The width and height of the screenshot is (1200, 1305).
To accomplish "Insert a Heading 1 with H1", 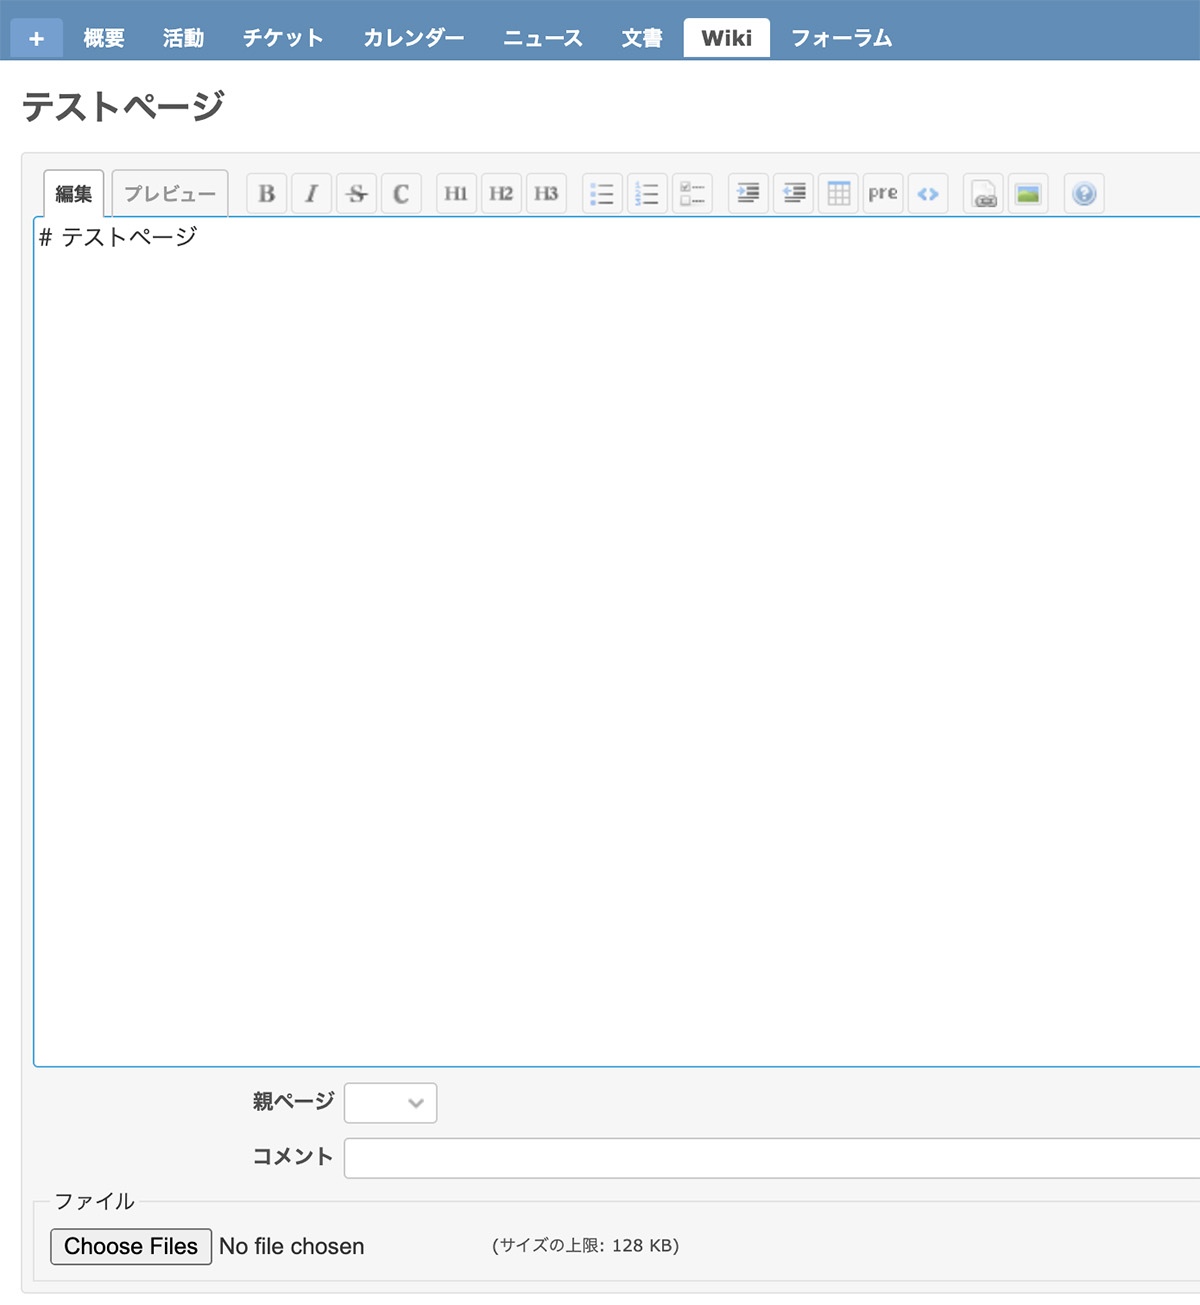I will 456,193.
